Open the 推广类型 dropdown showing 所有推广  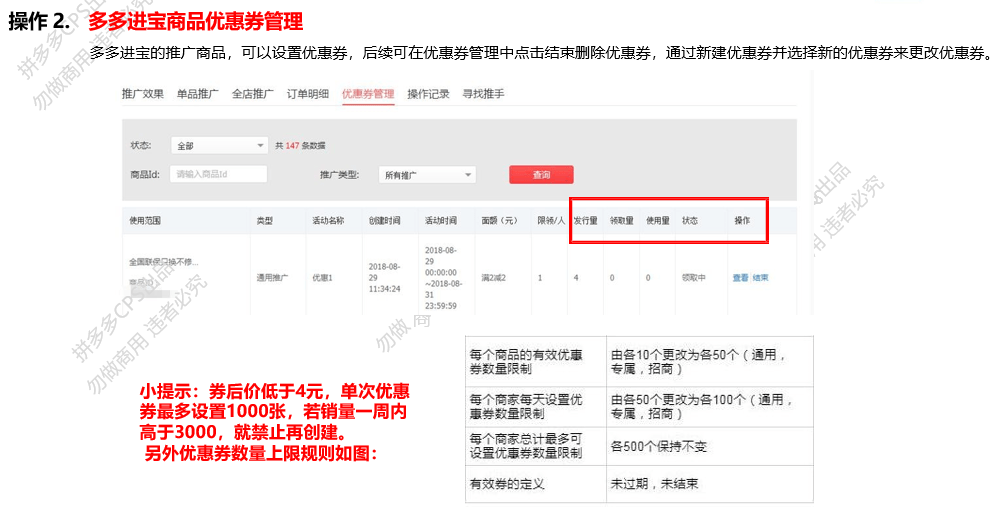click(426, 175)
